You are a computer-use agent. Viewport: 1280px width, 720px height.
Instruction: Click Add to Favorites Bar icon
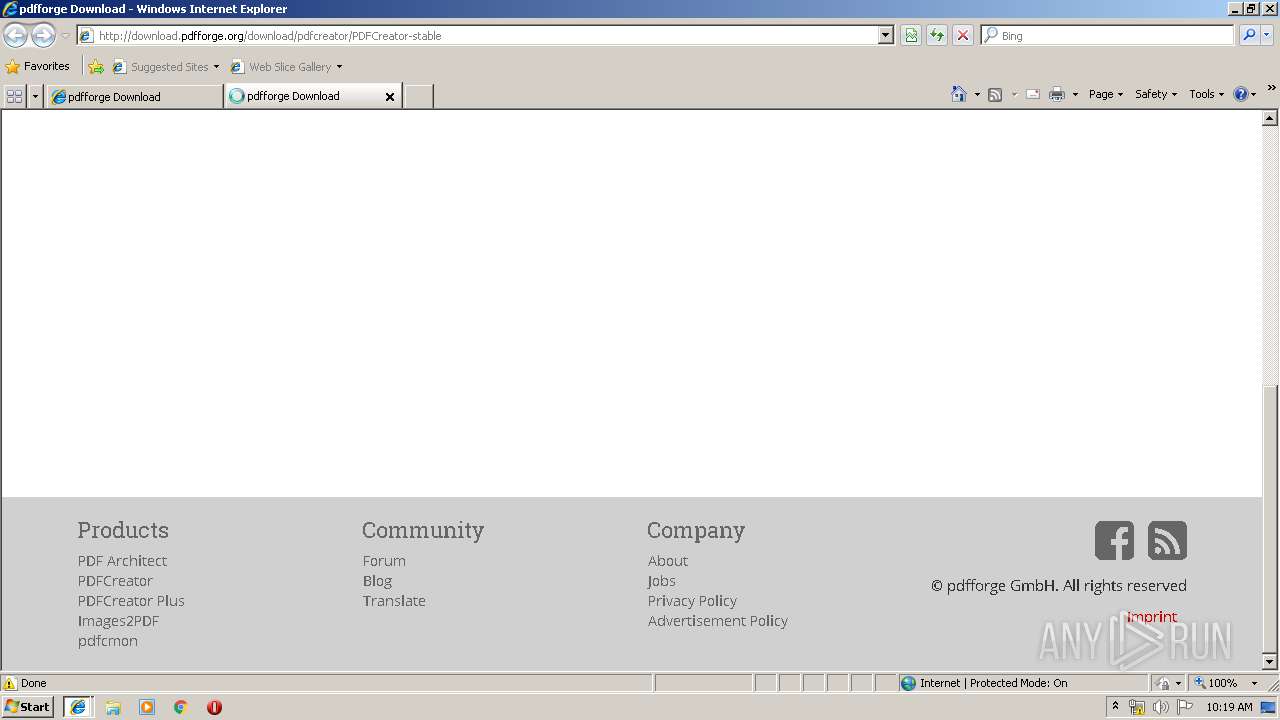[96, 67]
